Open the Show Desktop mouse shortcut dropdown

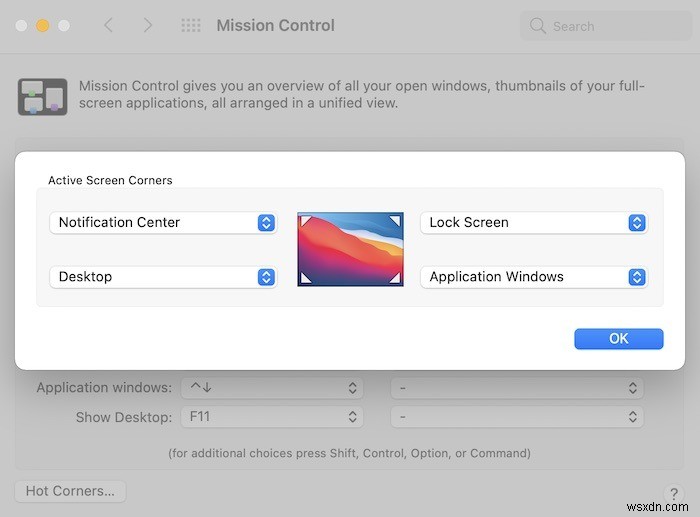tap(517, 417)
